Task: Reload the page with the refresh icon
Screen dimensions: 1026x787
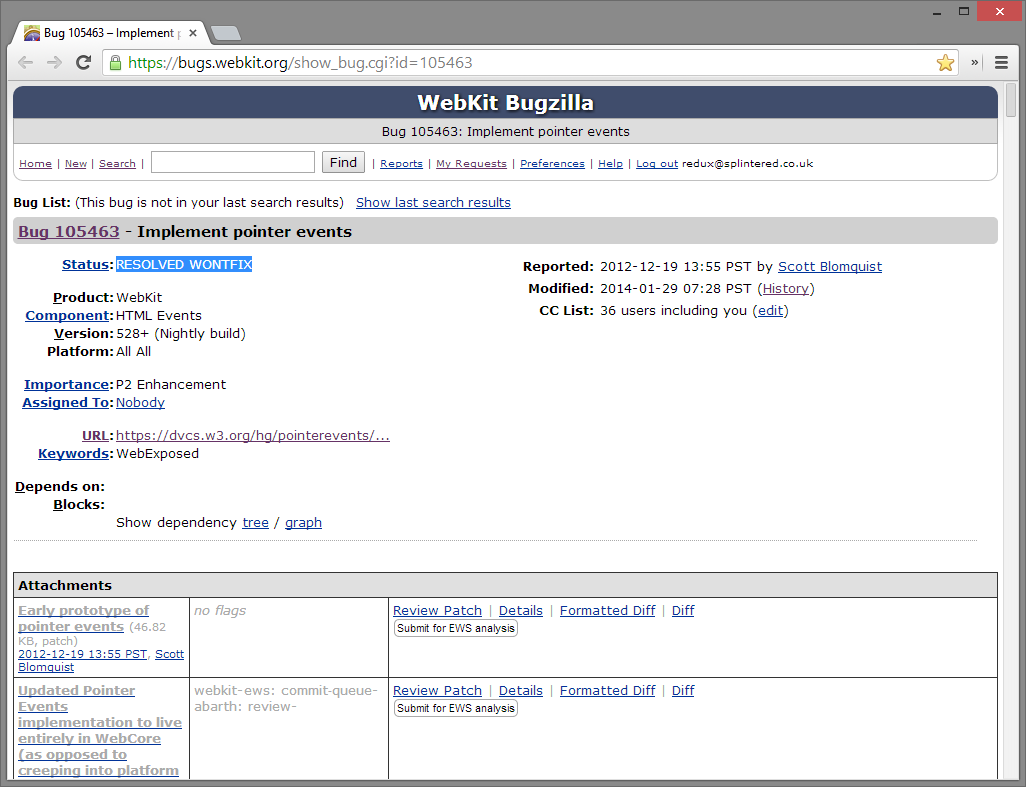Action: pos(83,63)
